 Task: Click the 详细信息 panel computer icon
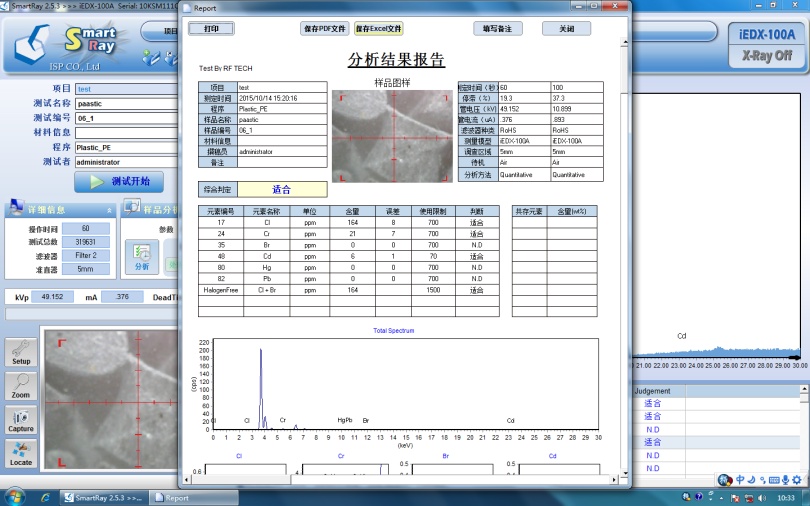(16, 207)
